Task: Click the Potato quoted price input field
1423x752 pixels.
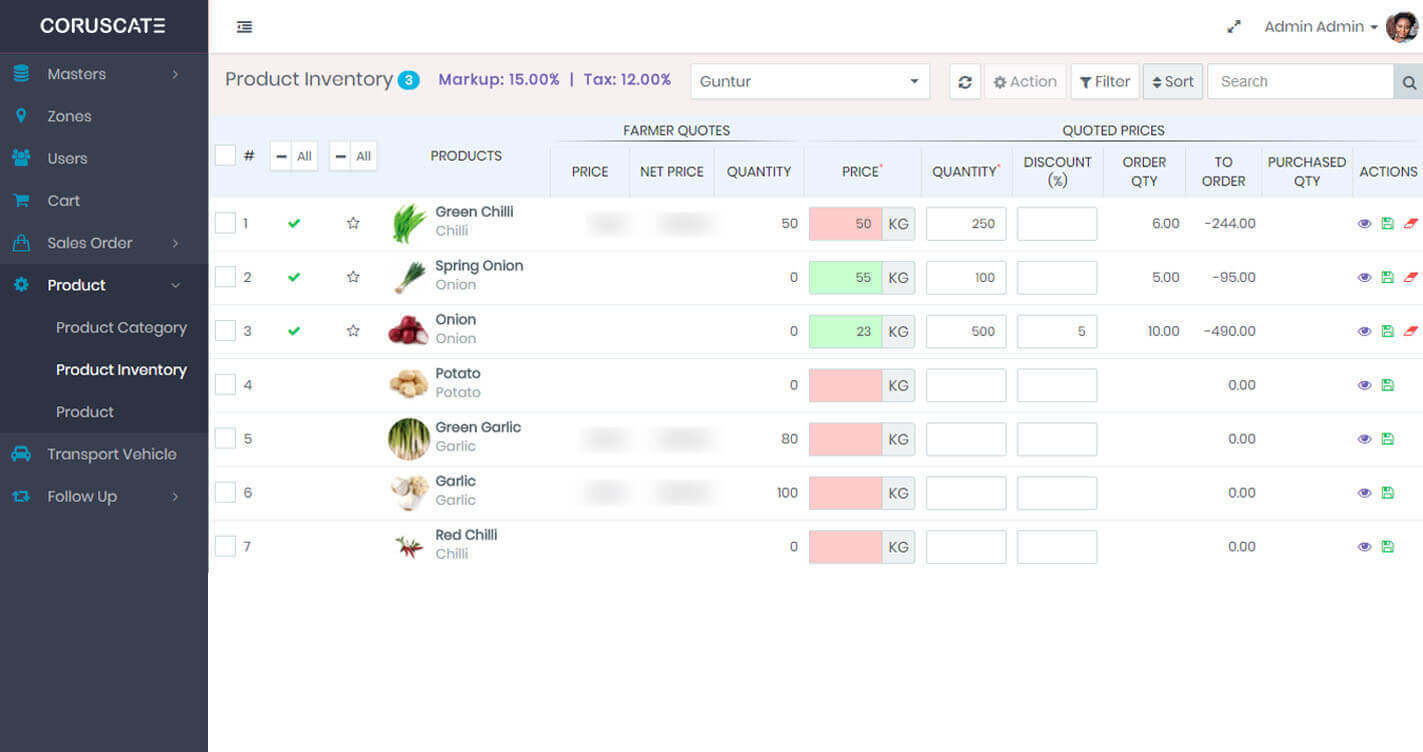Action: coord(845,385)
